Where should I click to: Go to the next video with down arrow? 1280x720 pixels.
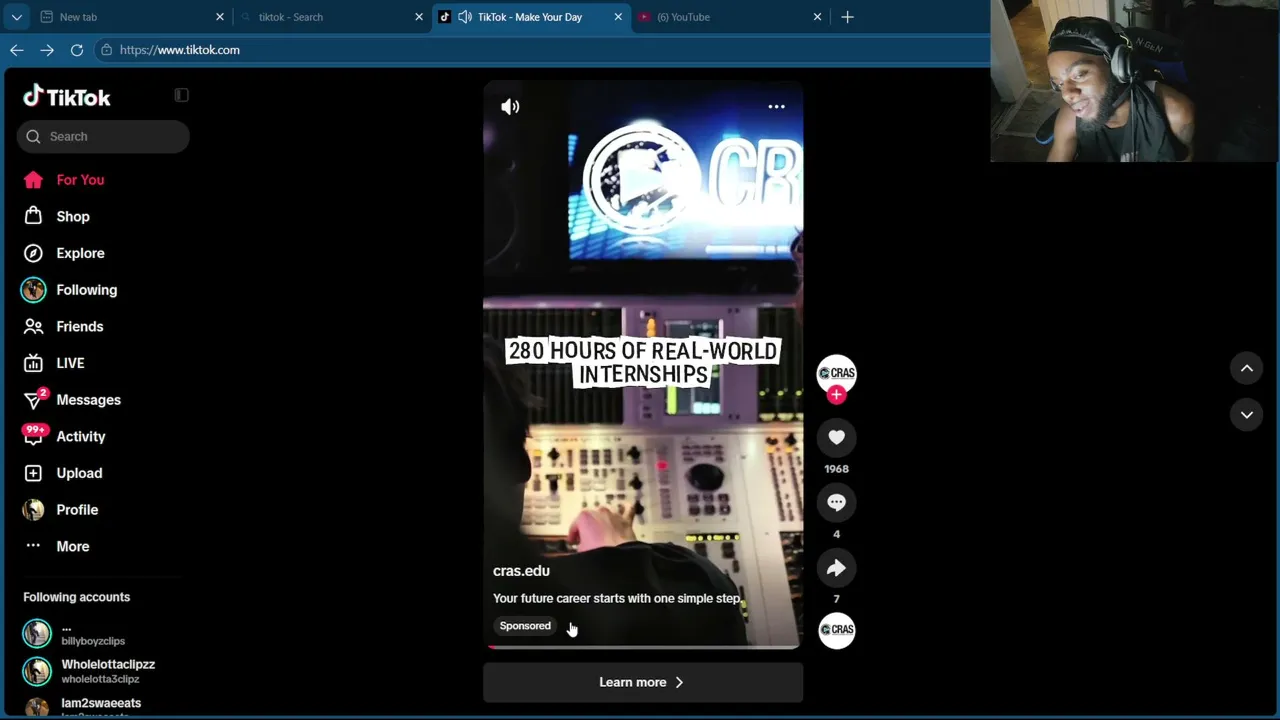tap(1247, 414)
